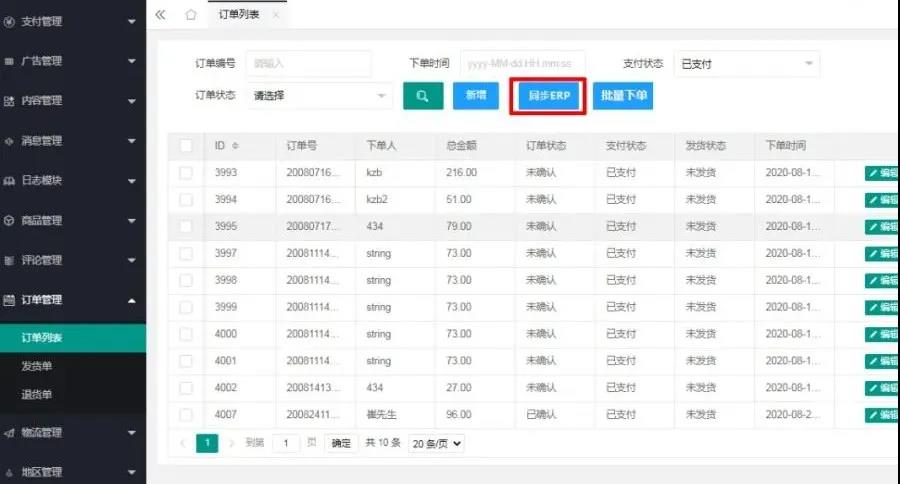Click the 订单管理 sidebar icon

click(x=9, y=300)
